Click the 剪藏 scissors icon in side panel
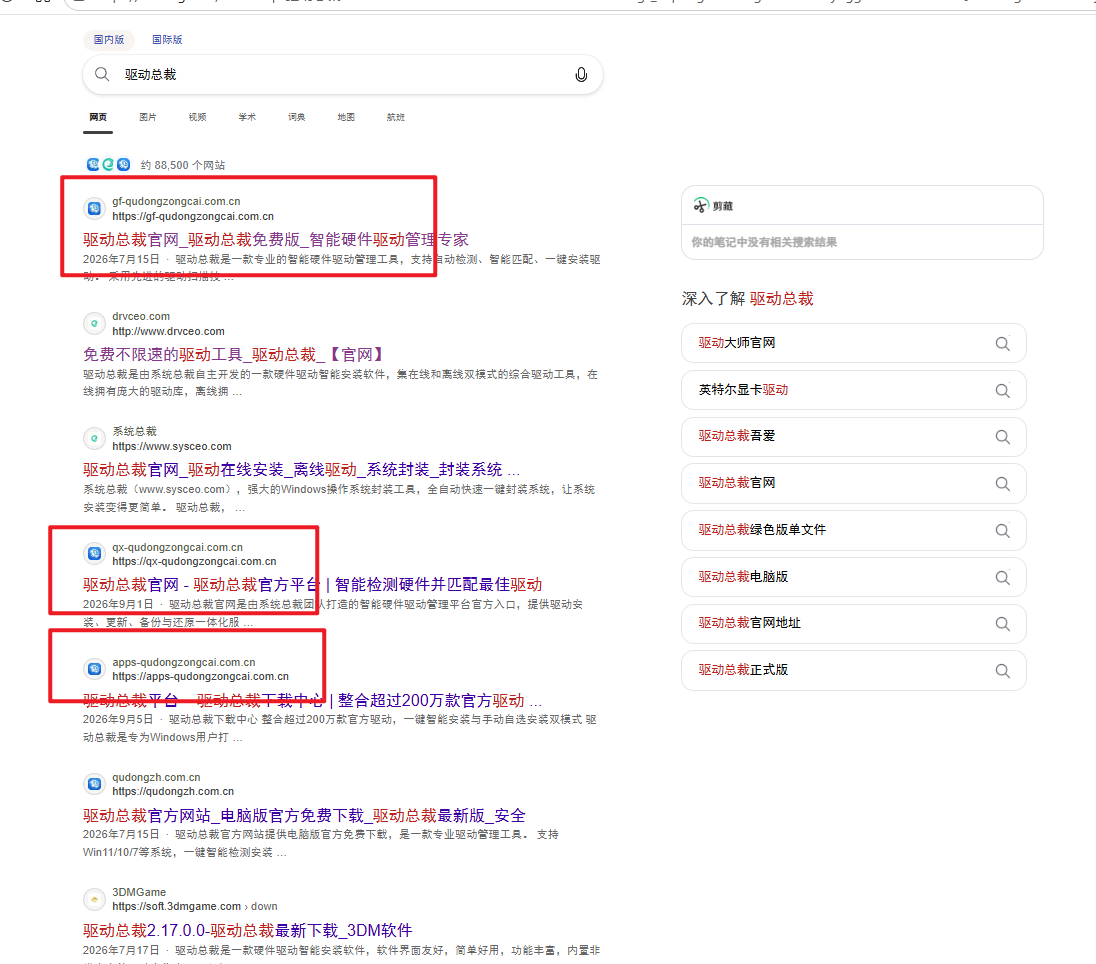Image resolution: width=1096 pixels, height=964 pixels. [700, 206]
